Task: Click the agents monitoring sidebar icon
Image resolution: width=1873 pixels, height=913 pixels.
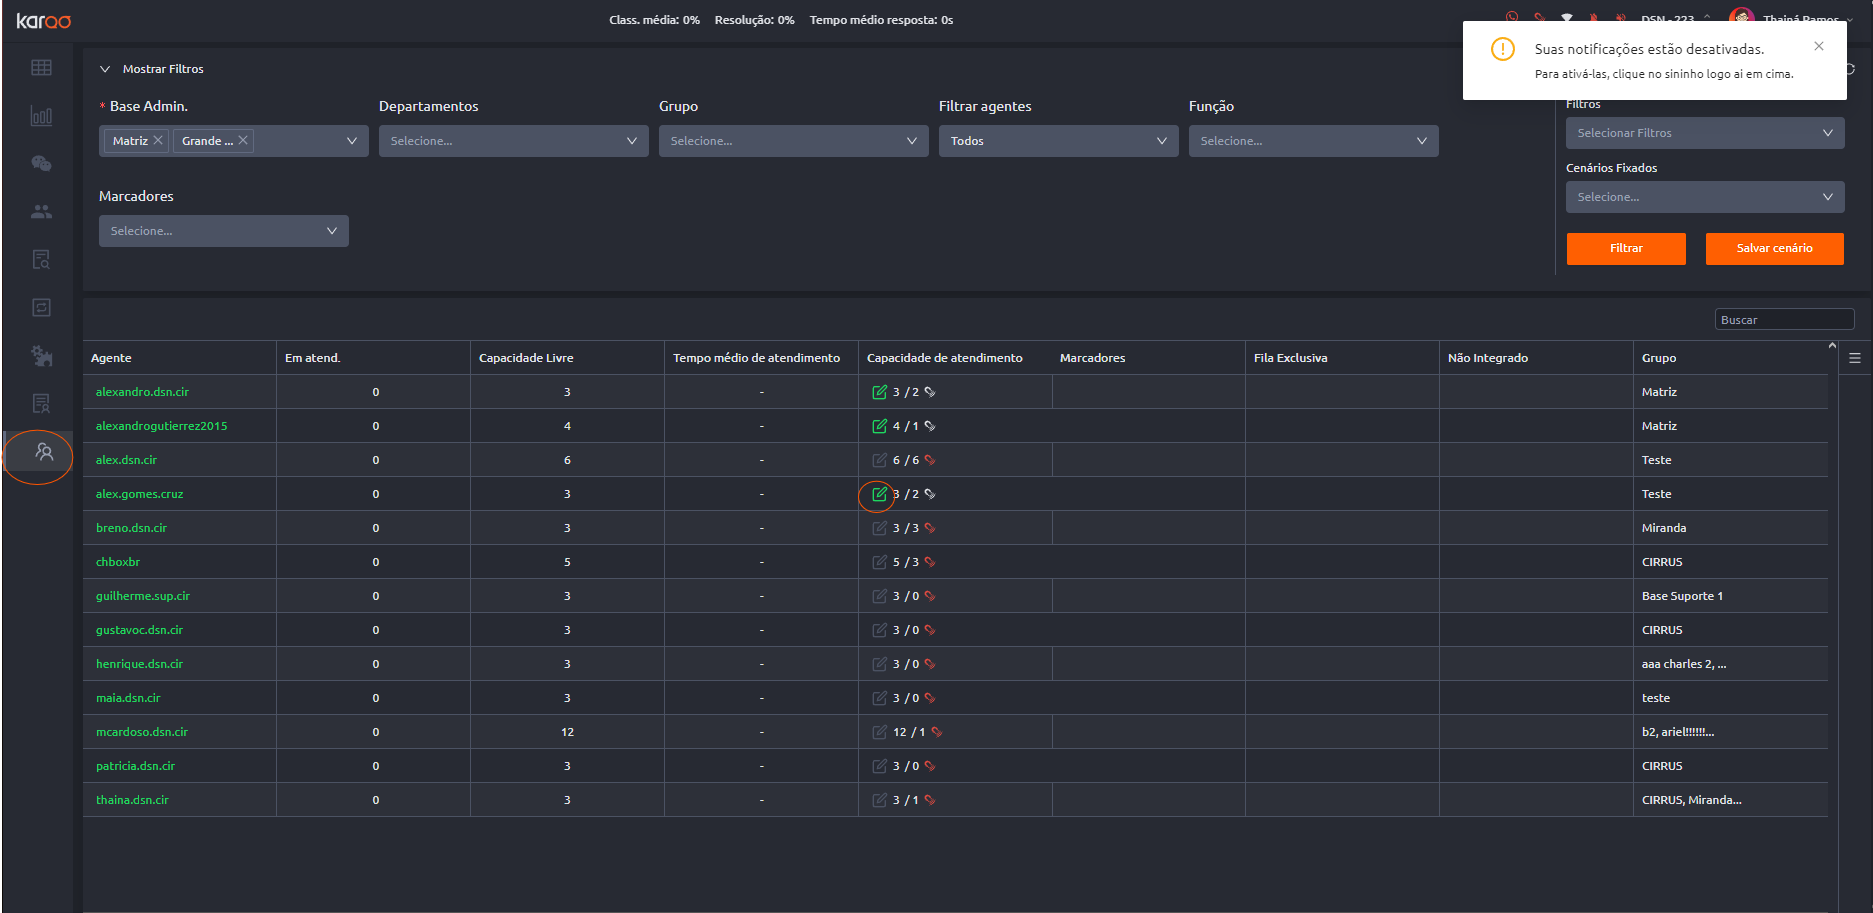Action: 43,452
